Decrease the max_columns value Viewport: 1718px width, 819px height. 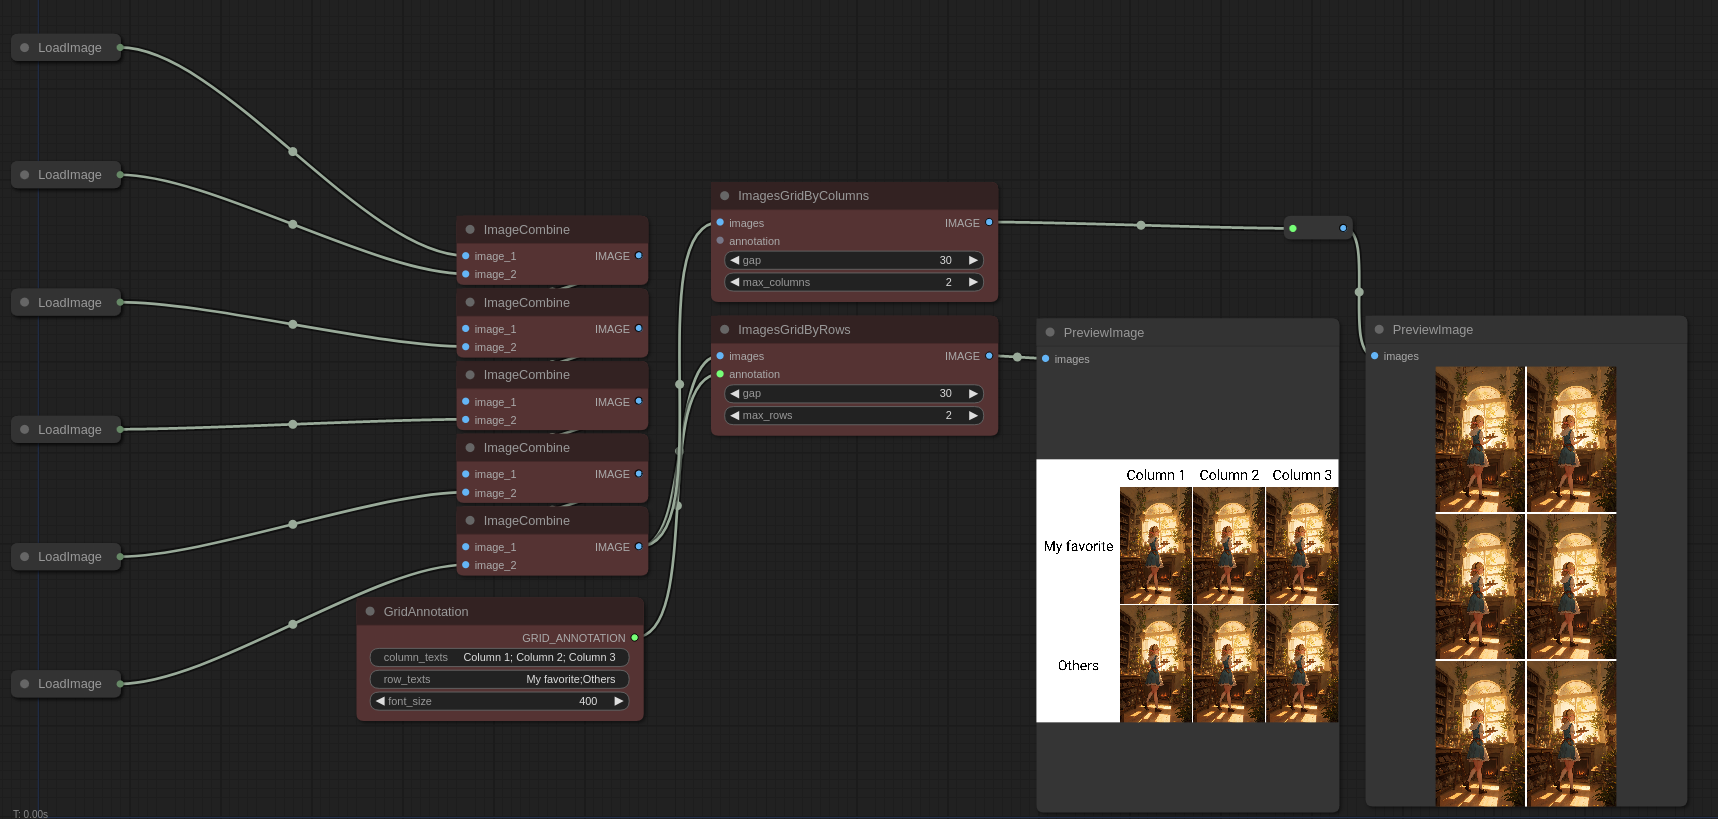[x=735, y=282]
